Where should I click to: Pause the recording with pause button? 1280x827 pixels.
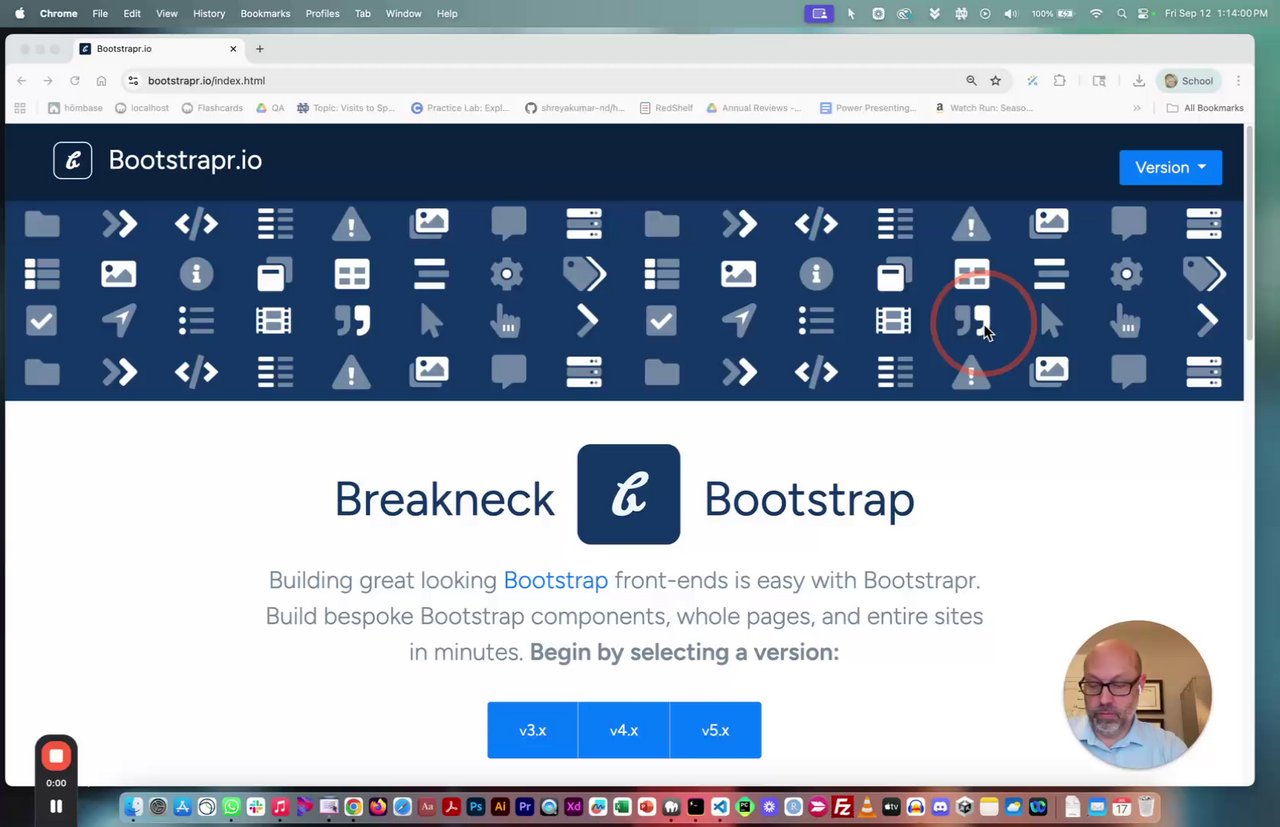coord(56,806)
